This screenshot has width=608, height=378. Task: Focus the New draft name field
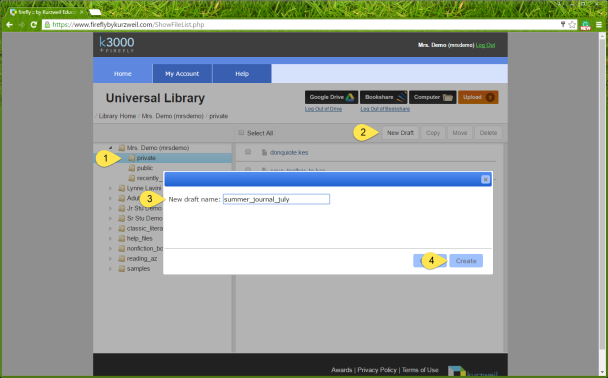click(276, 199)
